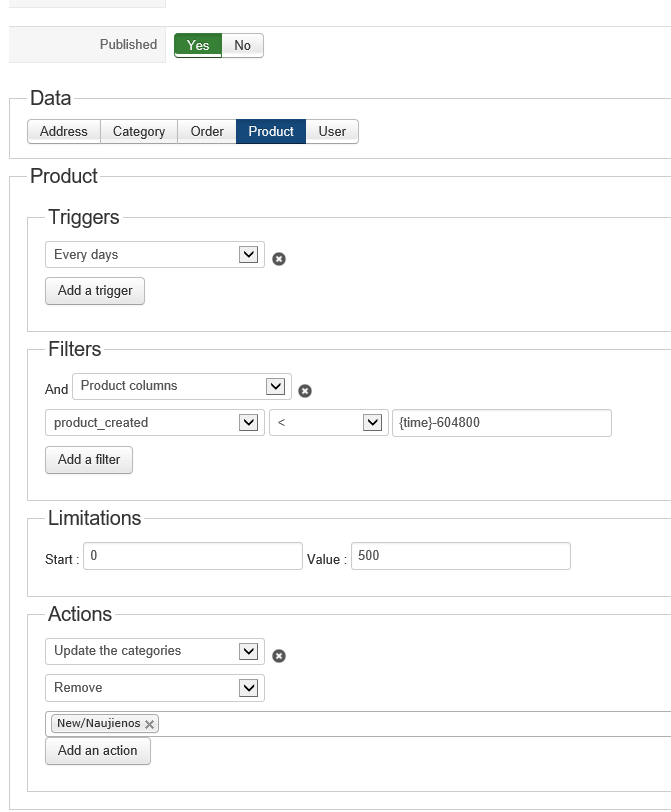Click the Add an action button
Image resolution: width=671 pixels, height=812 pixels.
97,751
